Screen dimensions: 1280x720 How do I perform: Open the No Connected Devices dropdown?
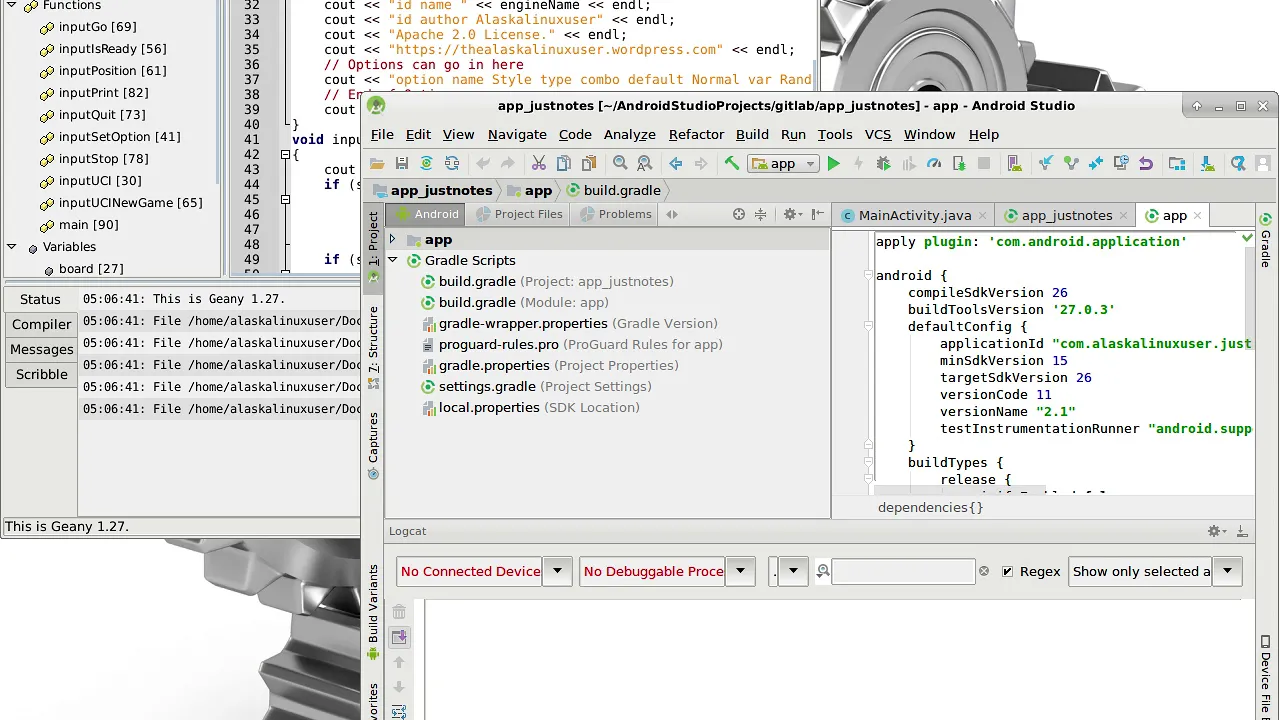coord(485,571)
